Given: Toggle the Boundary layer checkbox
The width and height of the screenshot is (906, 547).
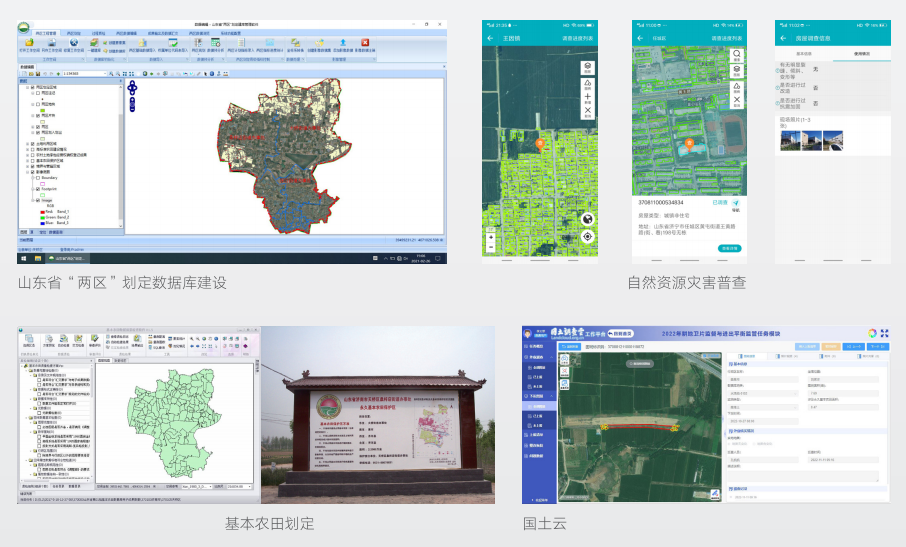Looking at the screenshot, I should 36,178.
